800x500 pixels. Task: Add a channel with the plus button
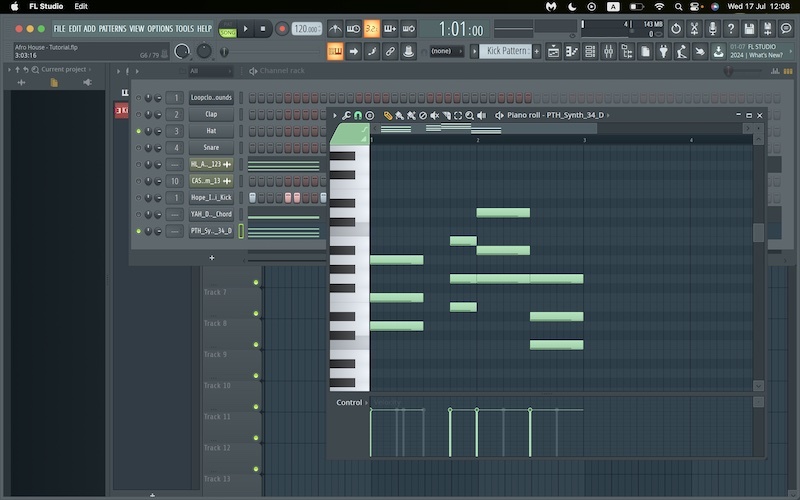(x=211, y=258)
